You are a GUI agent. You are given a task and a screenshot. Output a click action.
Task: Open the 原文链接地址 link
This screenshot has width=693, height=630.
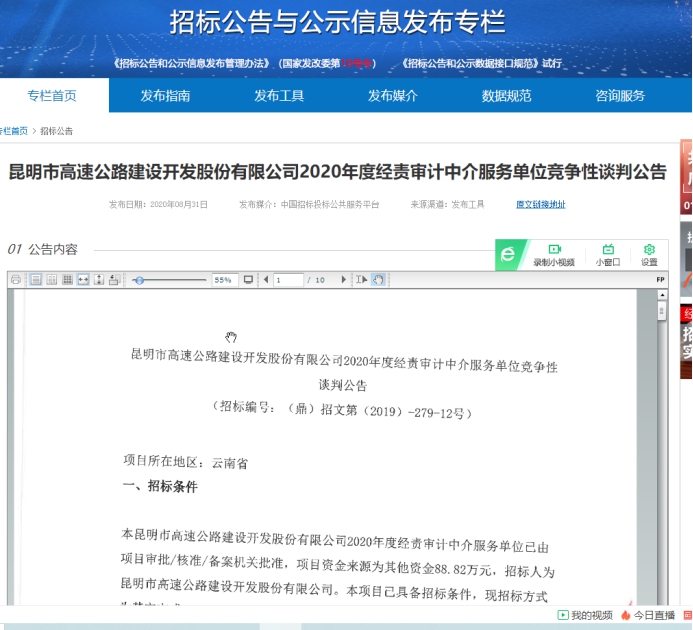540,204
